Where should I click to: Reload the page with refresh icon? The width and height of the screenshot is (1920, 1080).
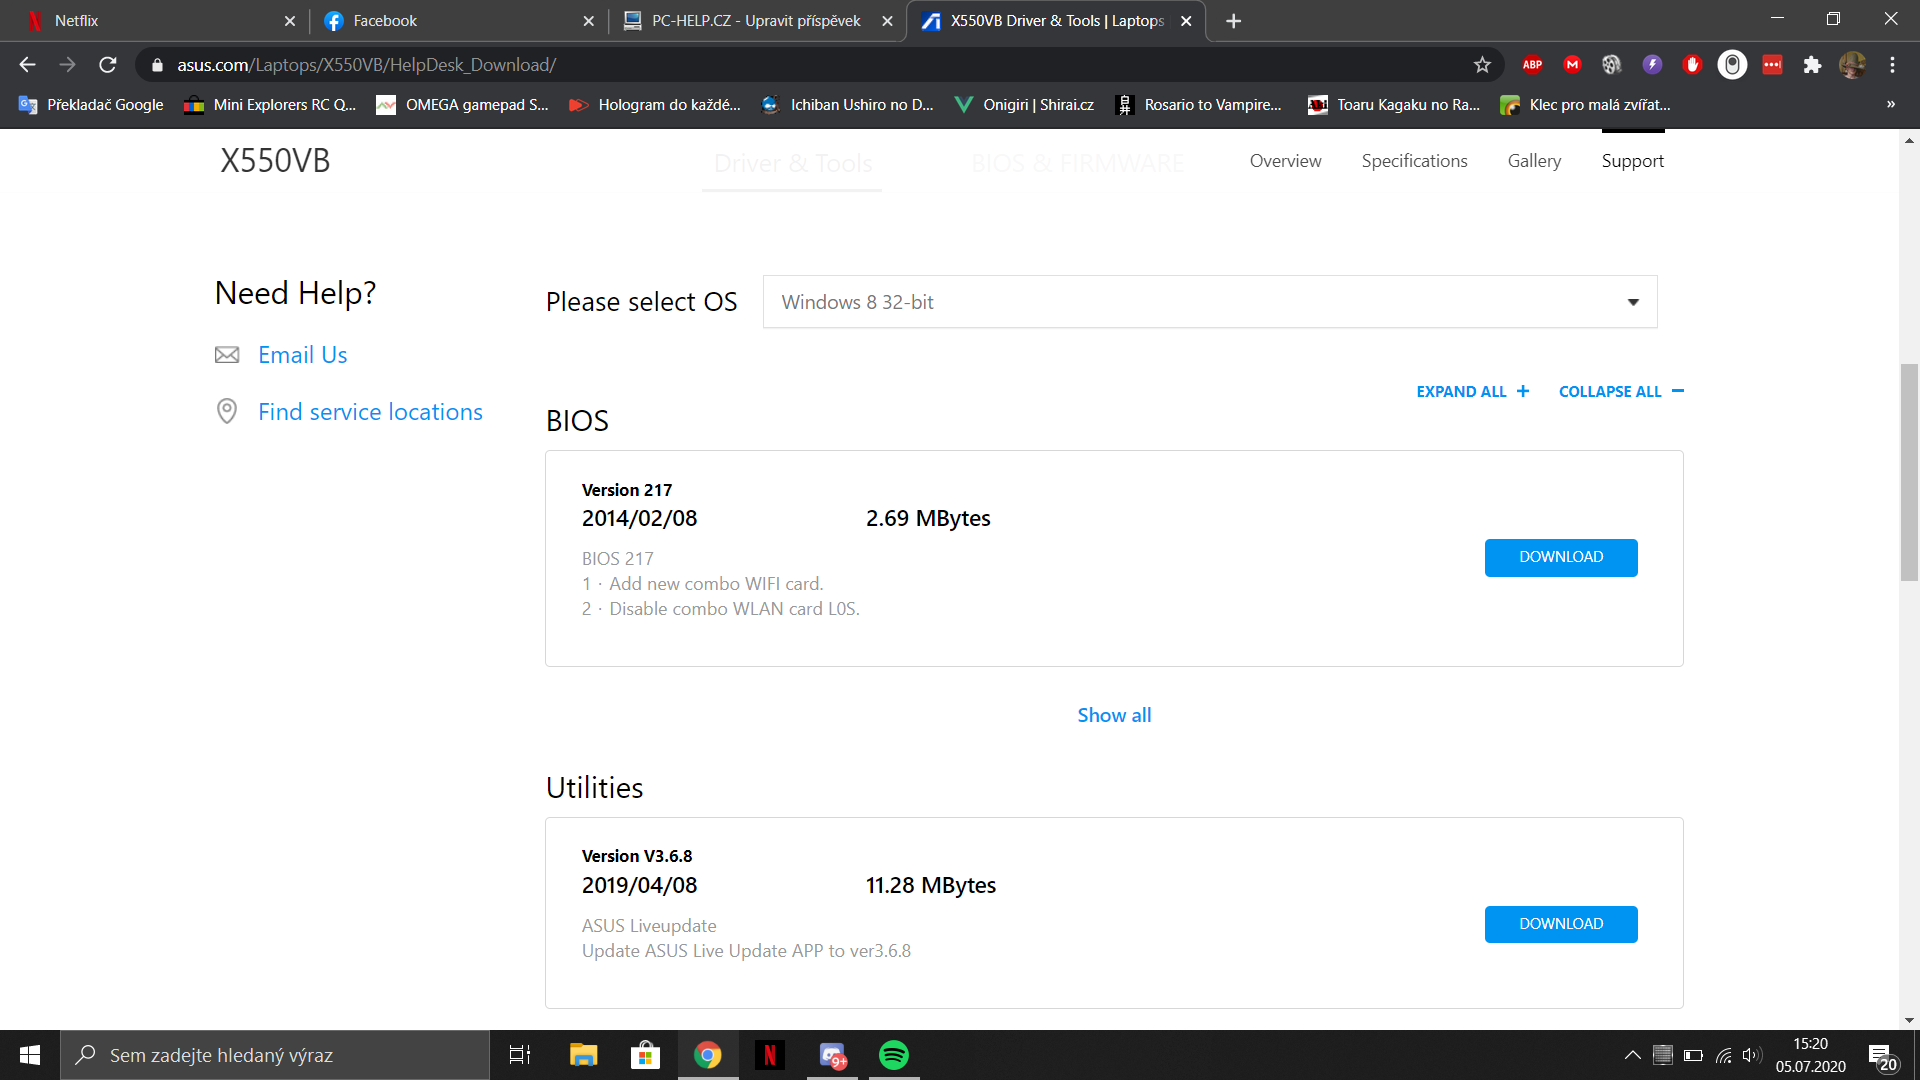coord(108,65)
